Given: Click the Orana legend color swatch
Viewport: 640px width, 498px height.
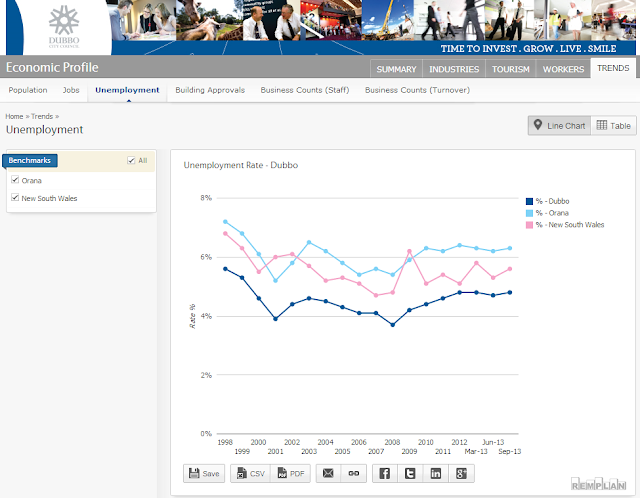Looking at the screenshot, I should tap(529, 213).
